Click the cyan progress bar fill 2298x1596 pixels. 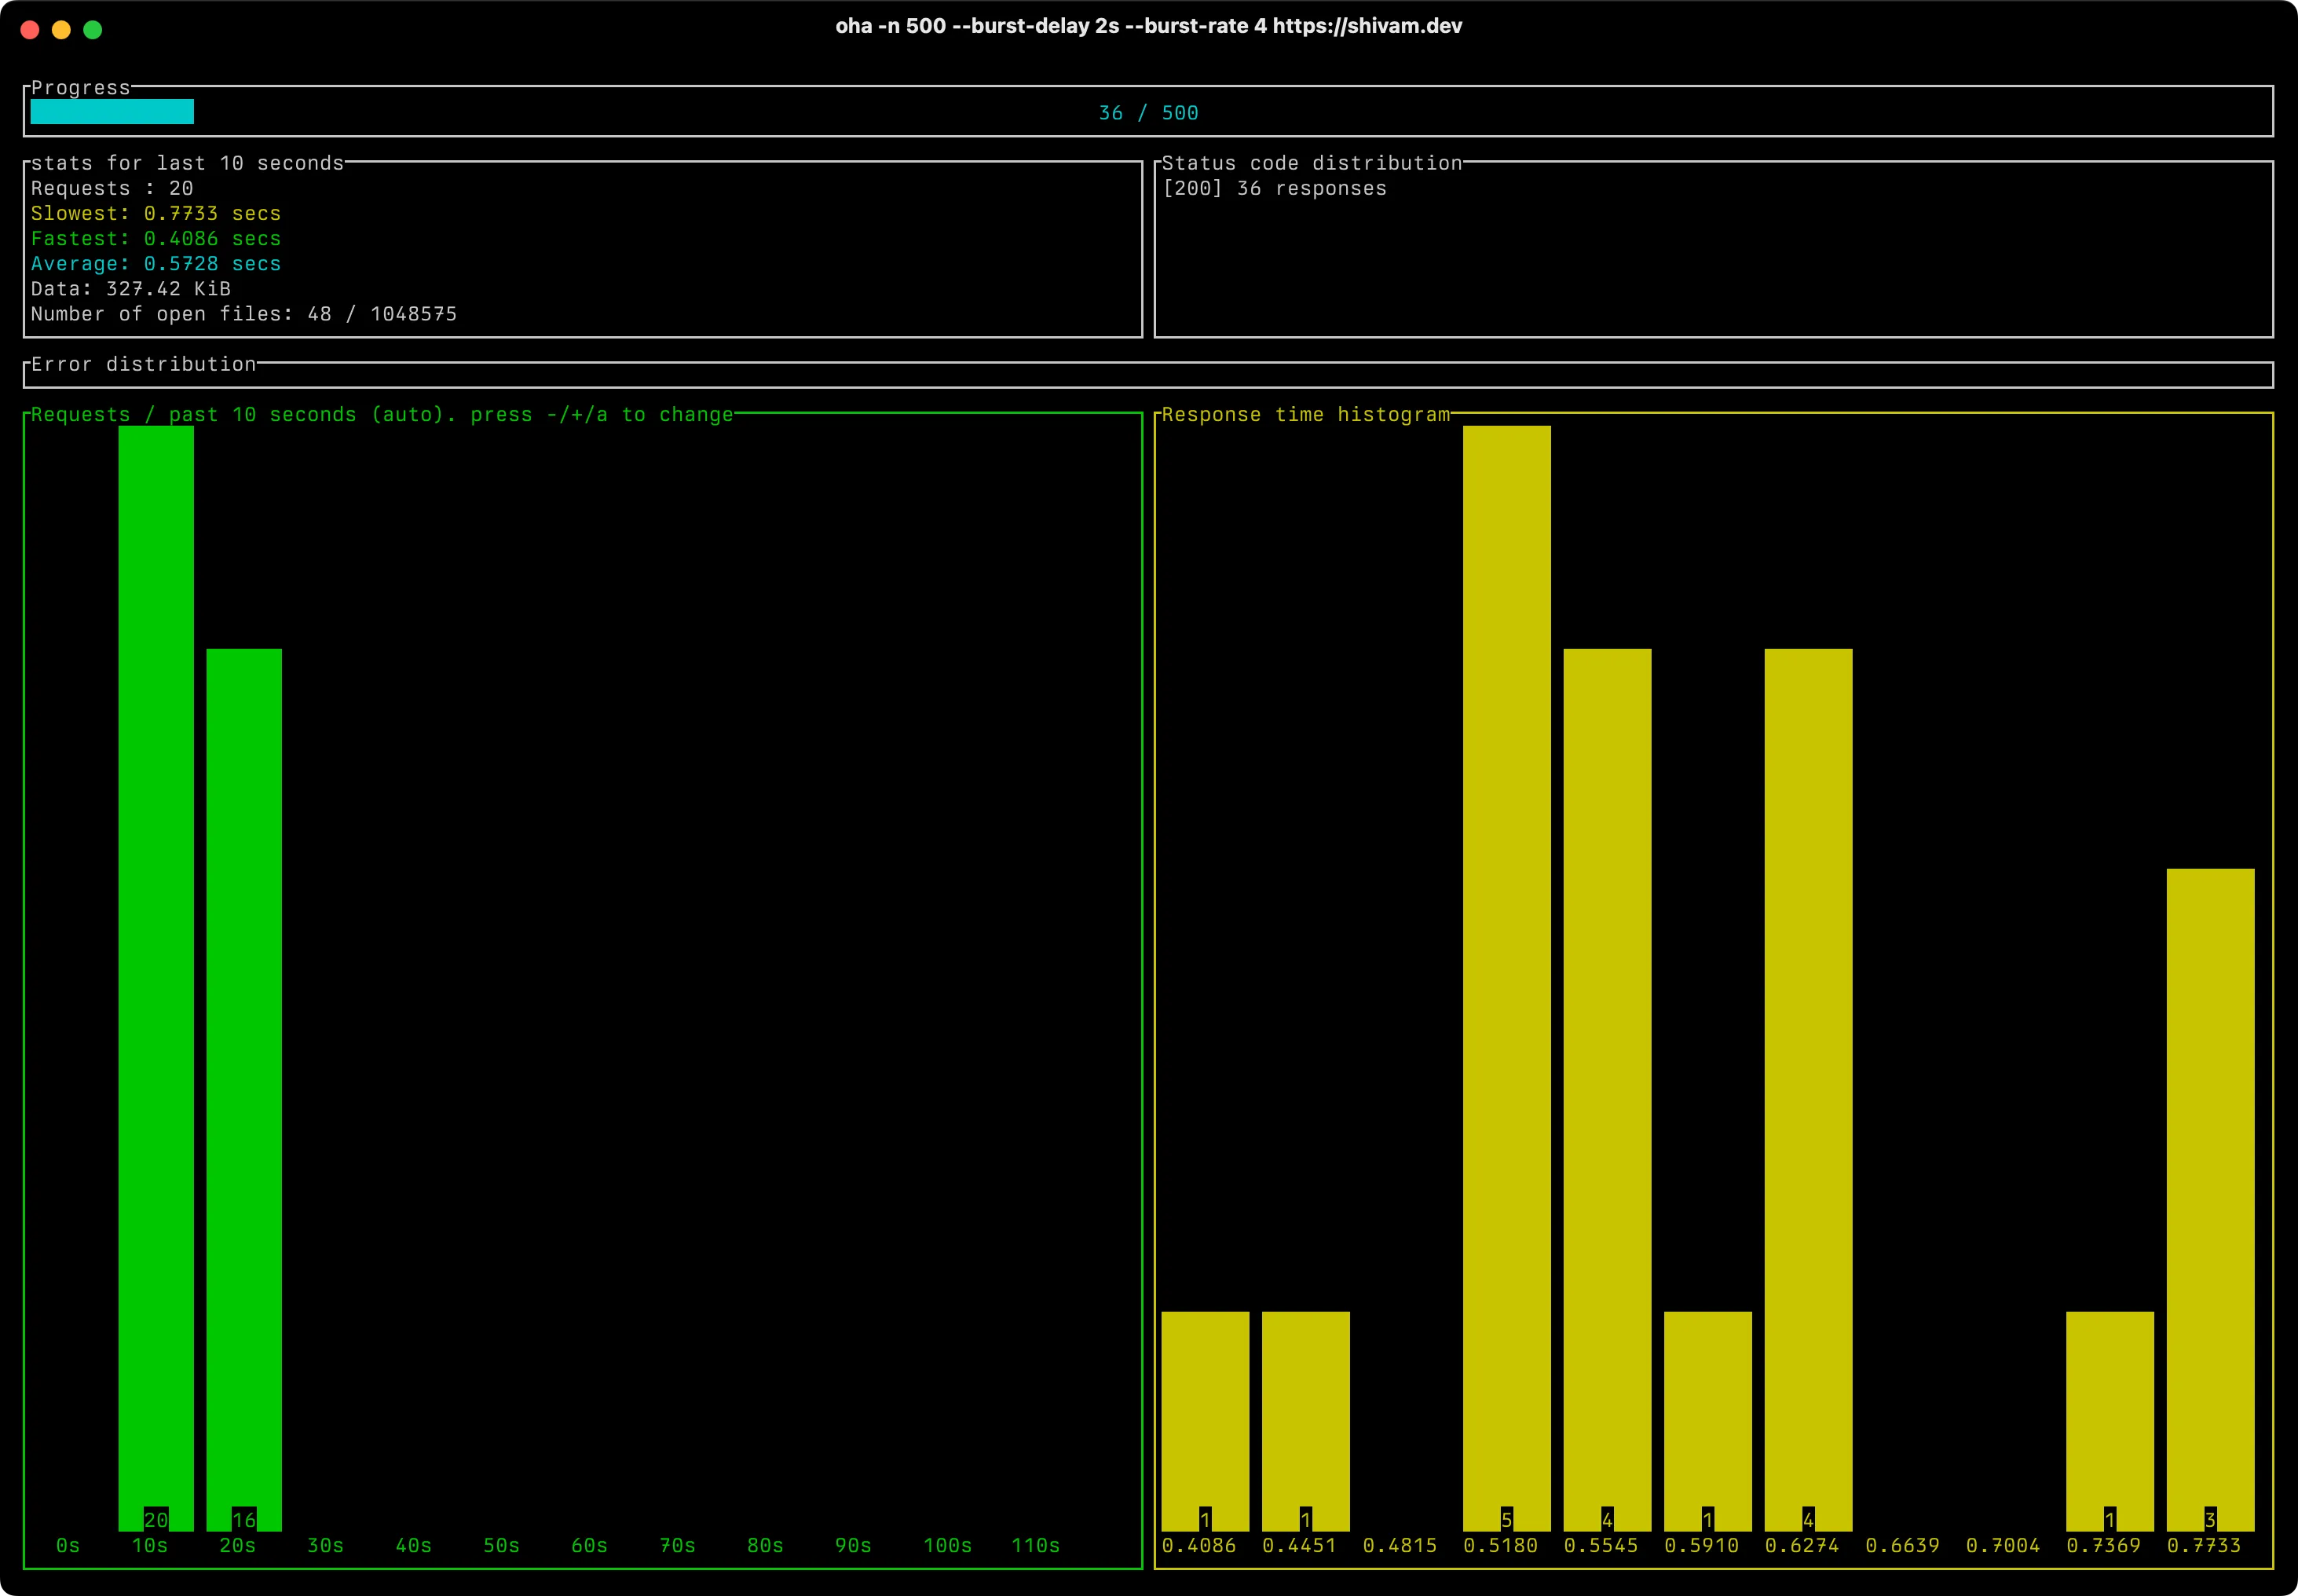112,112
